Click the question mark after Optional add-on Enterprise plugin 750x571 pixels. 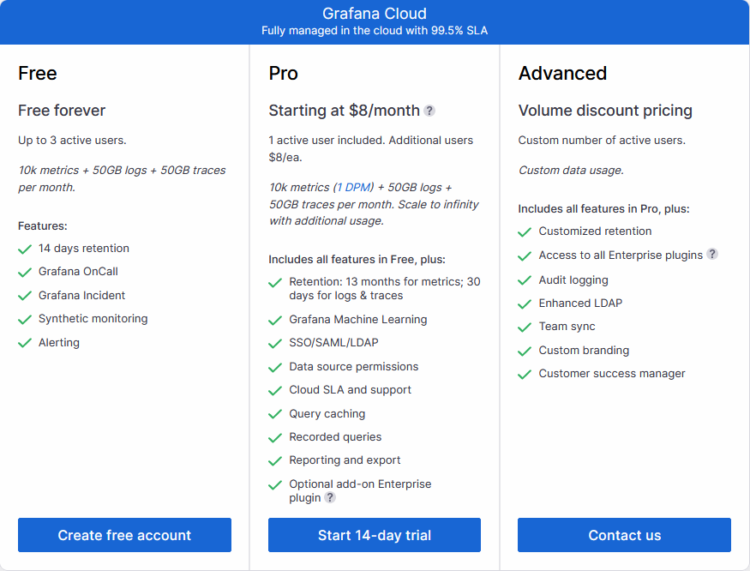point(330,498)
